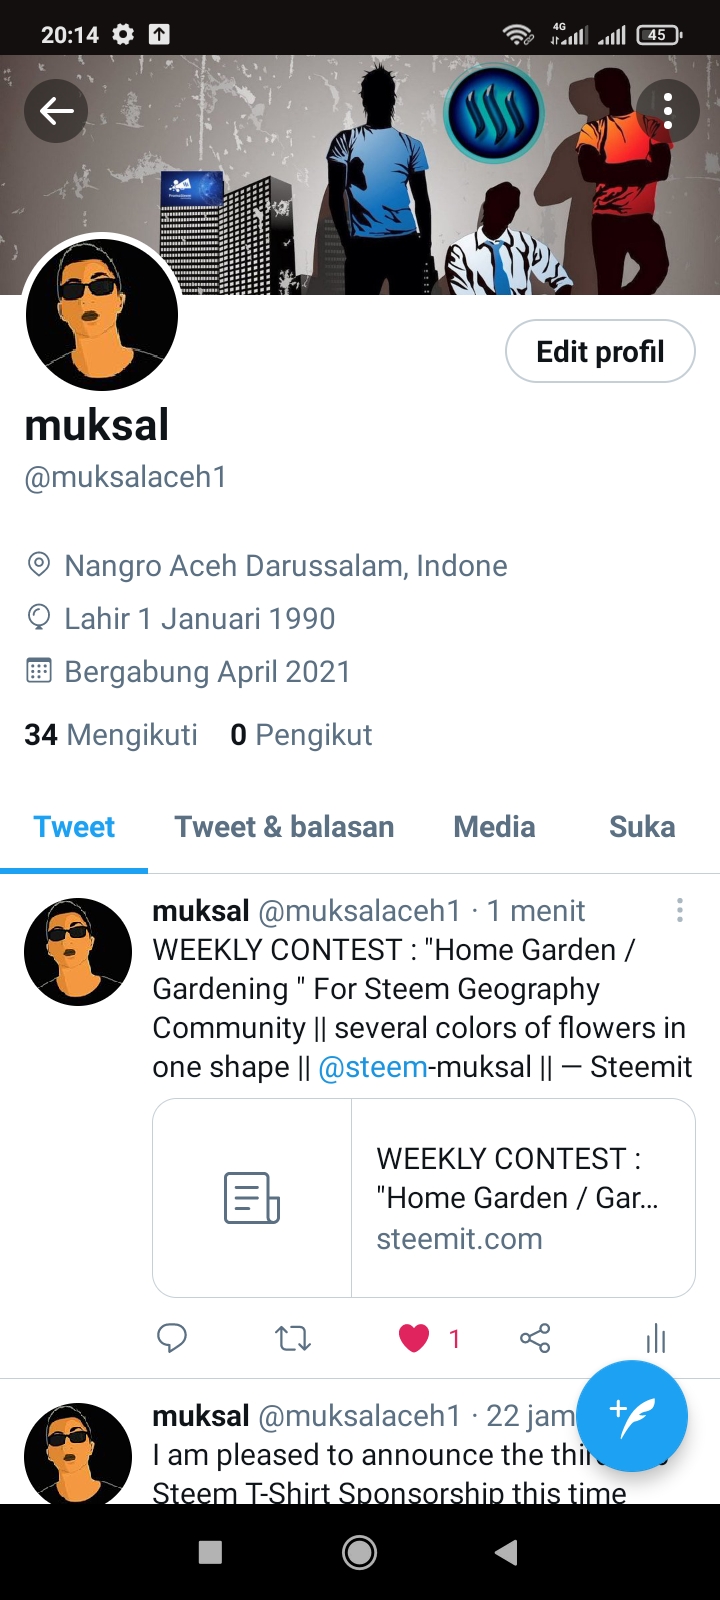The height and width of the screenshot is (1600, 720).
Task: Open the Media tab
Action: click(494, 827)
